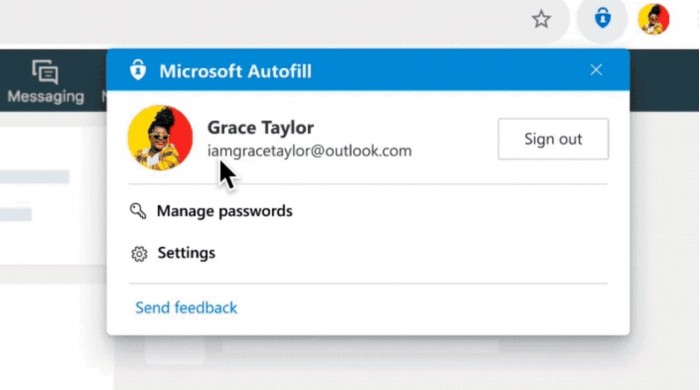The width and height of the screenshot is (700, 390).
Task: Bookmark this page with the star icon
Action: point(541,19)
